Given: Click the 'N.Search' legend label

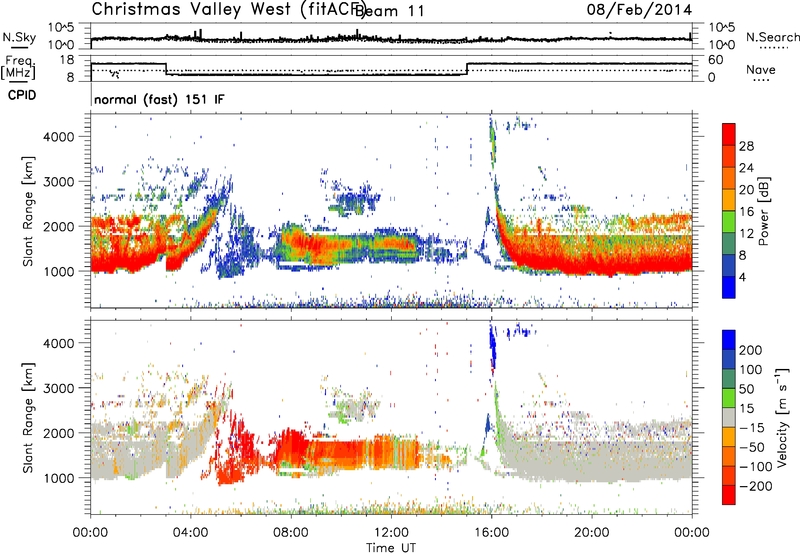Looking at the screenshot, I should pyautogui.click(x=772, y=37).
